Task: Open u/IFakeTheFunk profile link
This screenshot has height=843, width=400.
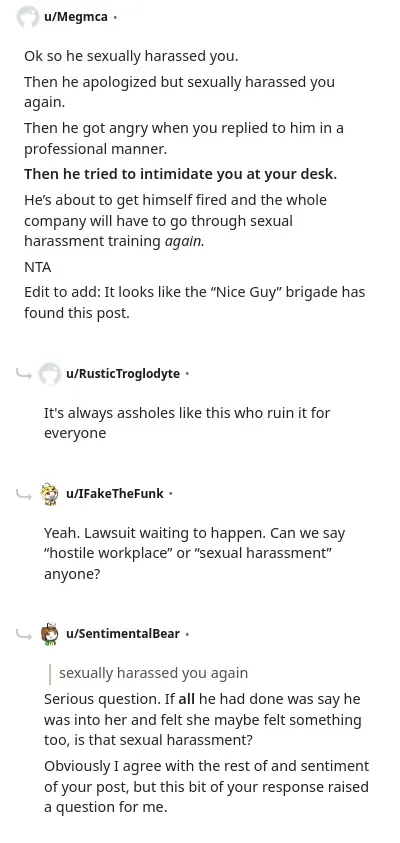Action: tap(115, 494)
